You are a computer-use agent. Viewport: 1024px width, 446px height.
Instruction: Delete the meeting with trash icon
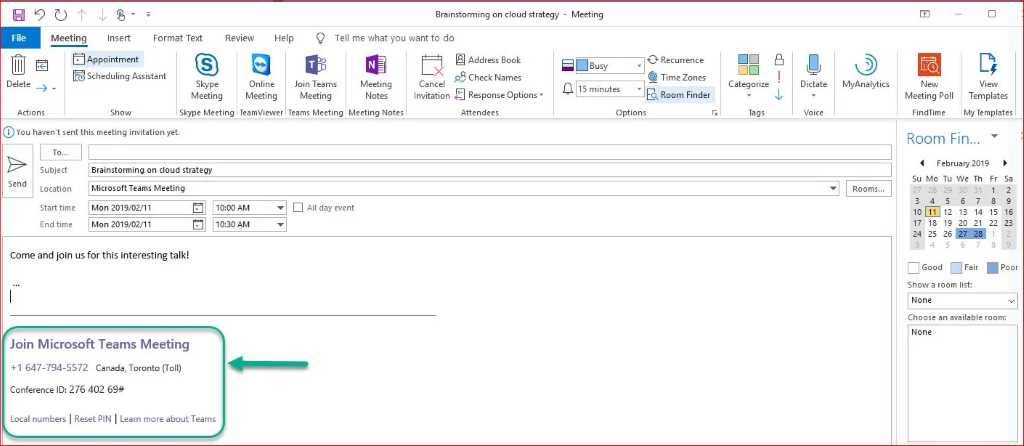coord(18,72)
